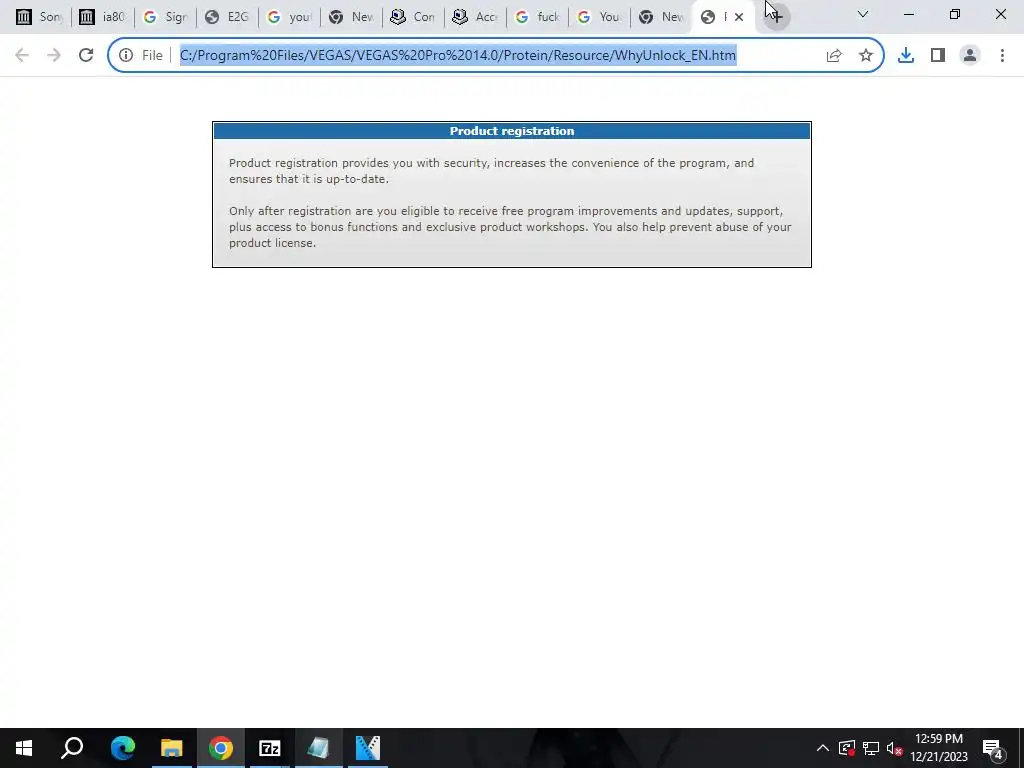Go back to the previous page
Screen dimensions: 1024x768
(22, 56)
